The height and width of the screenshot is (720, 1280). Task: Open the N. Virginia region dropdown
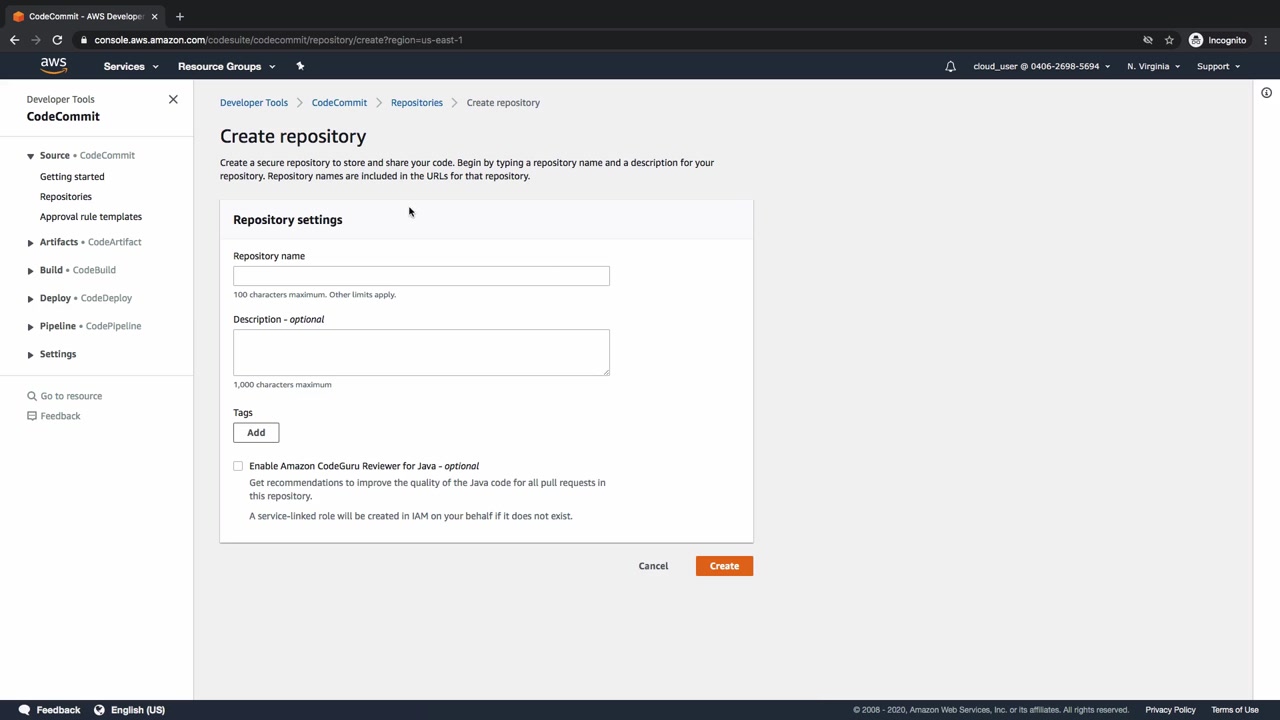coord(1153,66)
